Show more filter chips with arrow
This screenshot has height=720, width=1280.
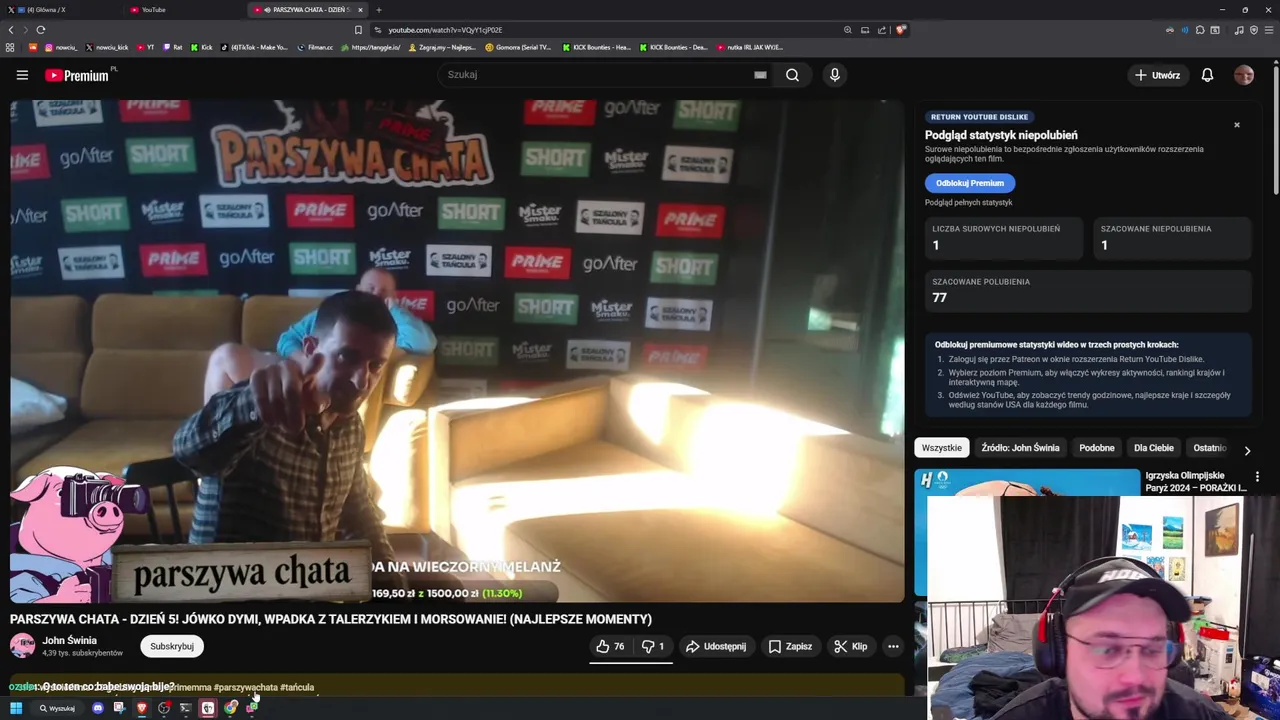(1247, 450)
